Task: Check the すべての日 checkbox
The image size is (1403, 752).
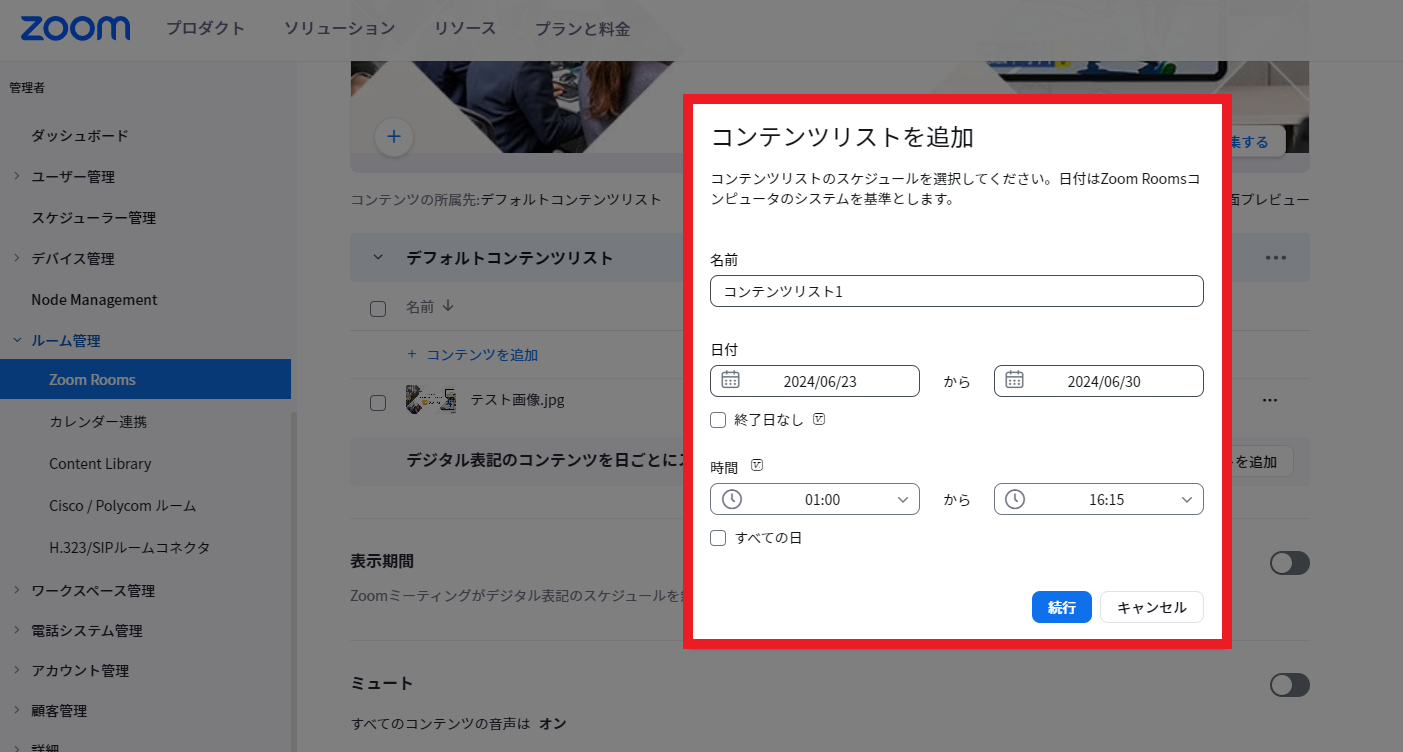Action: (x=718, y=538)
